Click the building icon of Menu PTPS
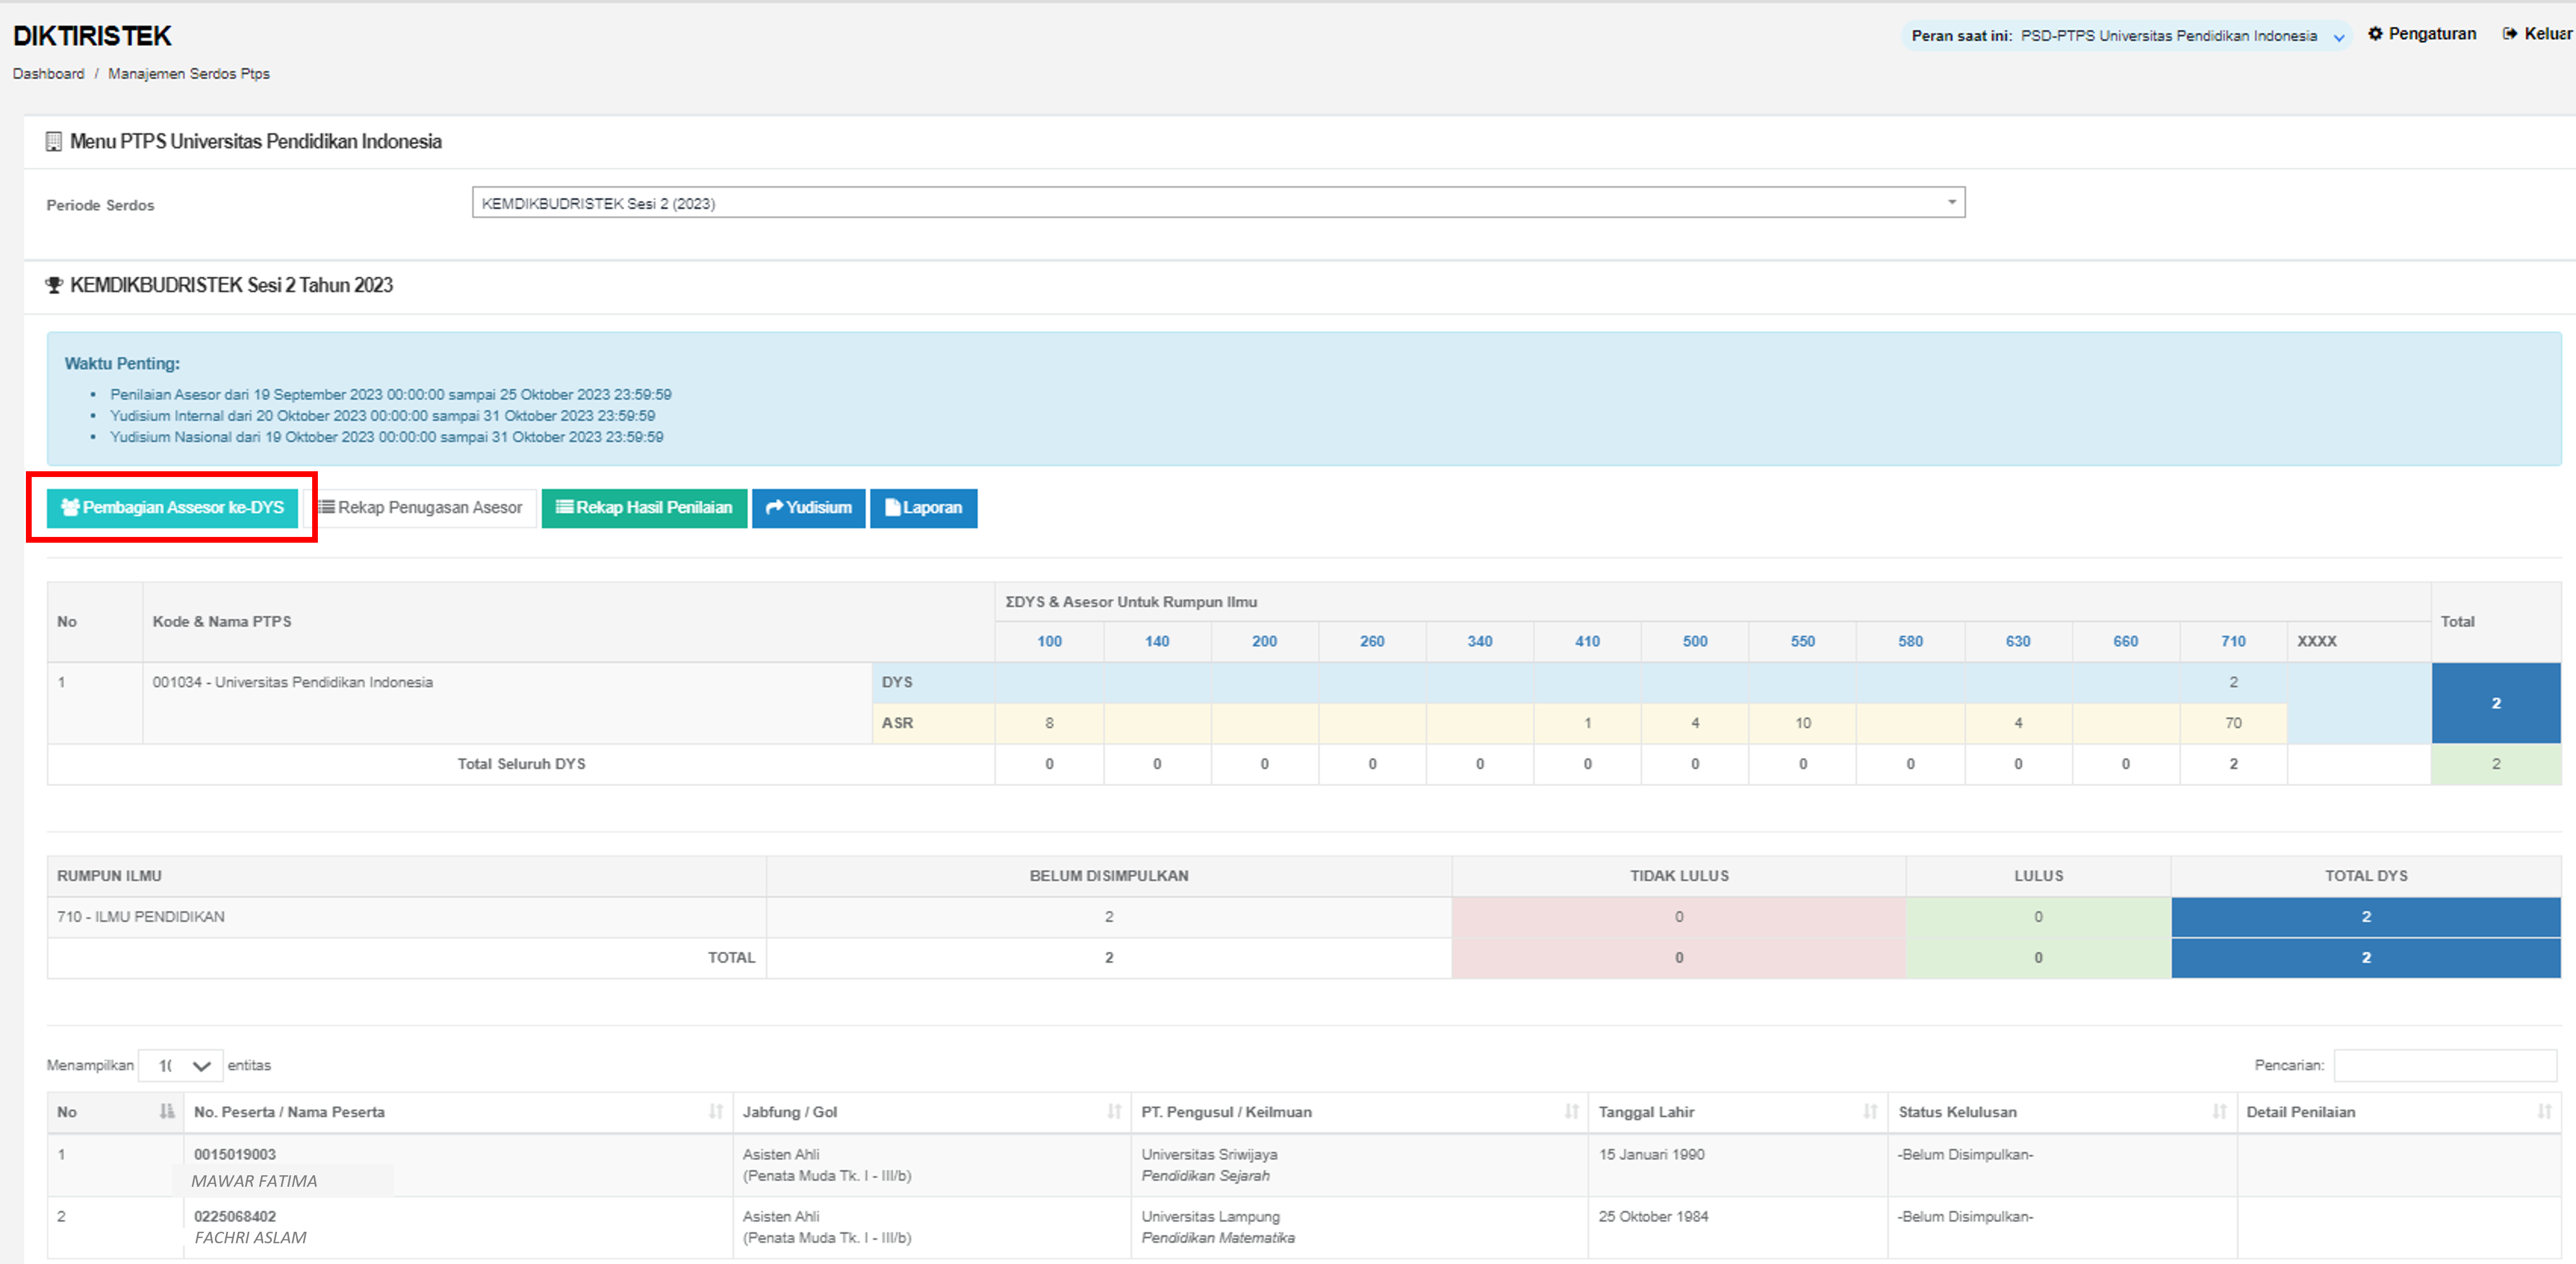 point(54,142)
